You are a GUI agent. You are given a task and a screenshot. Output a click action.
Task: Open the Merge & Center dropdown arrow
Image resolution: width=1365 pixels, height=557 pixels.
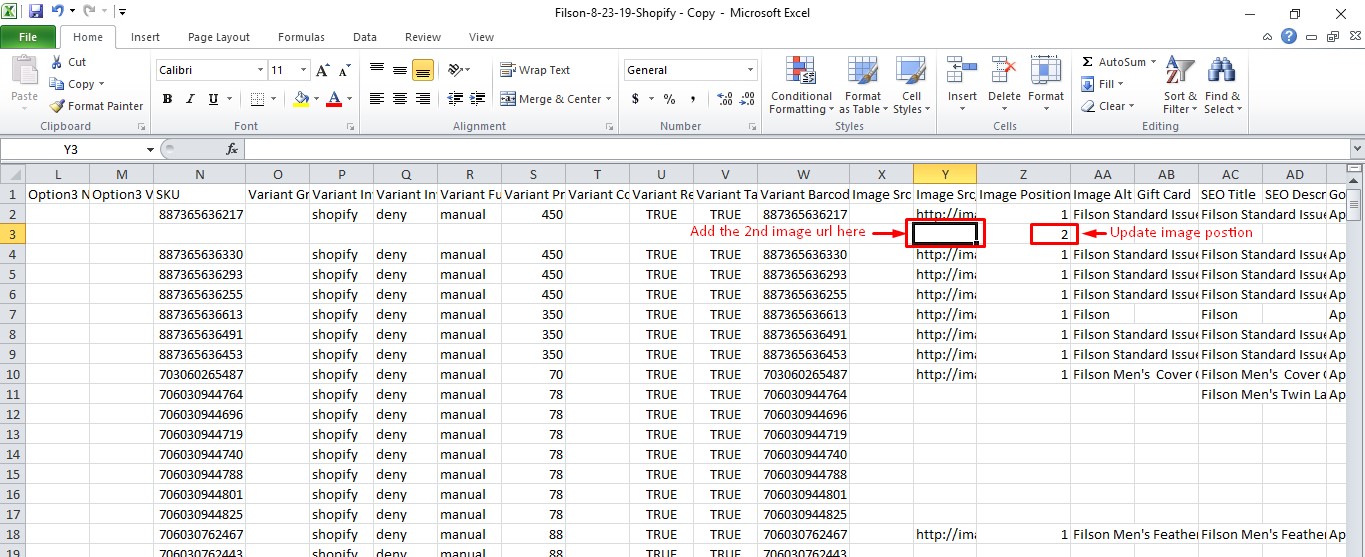click(609, 99)
